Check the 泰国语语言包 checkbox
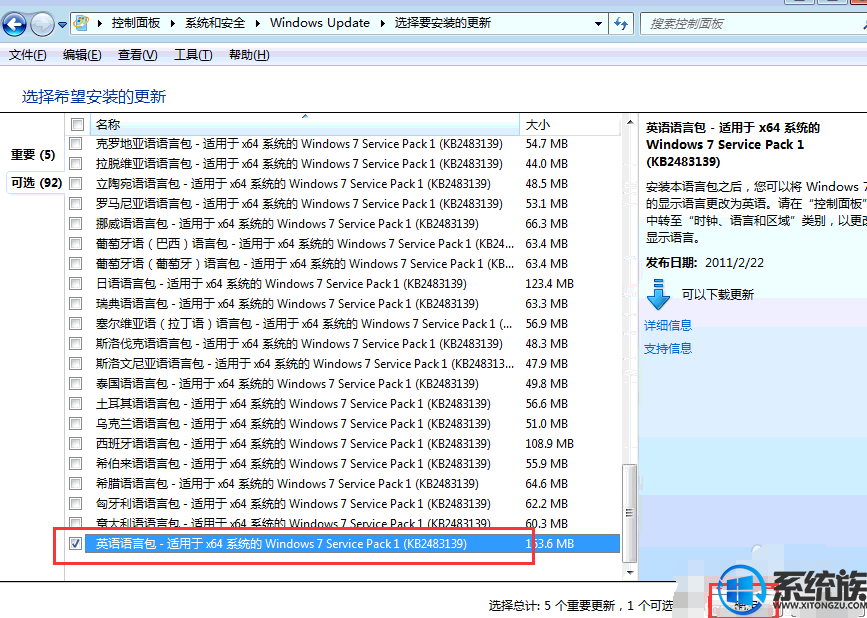The height and width of the screenshot is (618, 867). [75, 384]
